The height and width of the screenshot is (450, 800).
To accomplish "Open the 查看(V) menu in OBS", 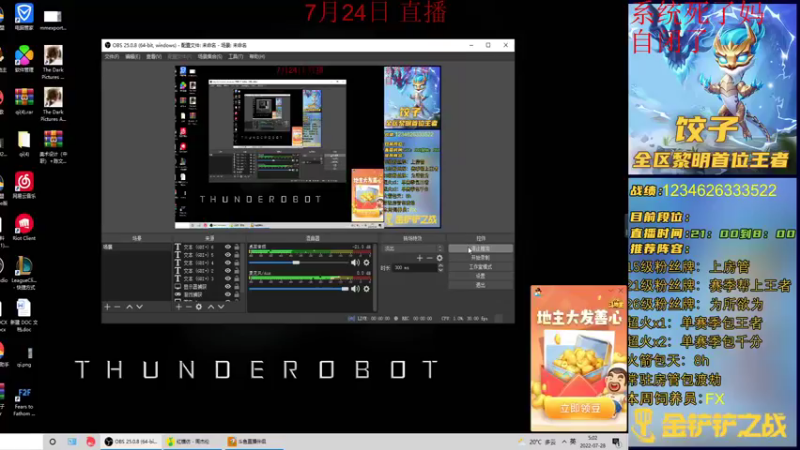I will tap(154, 57).
